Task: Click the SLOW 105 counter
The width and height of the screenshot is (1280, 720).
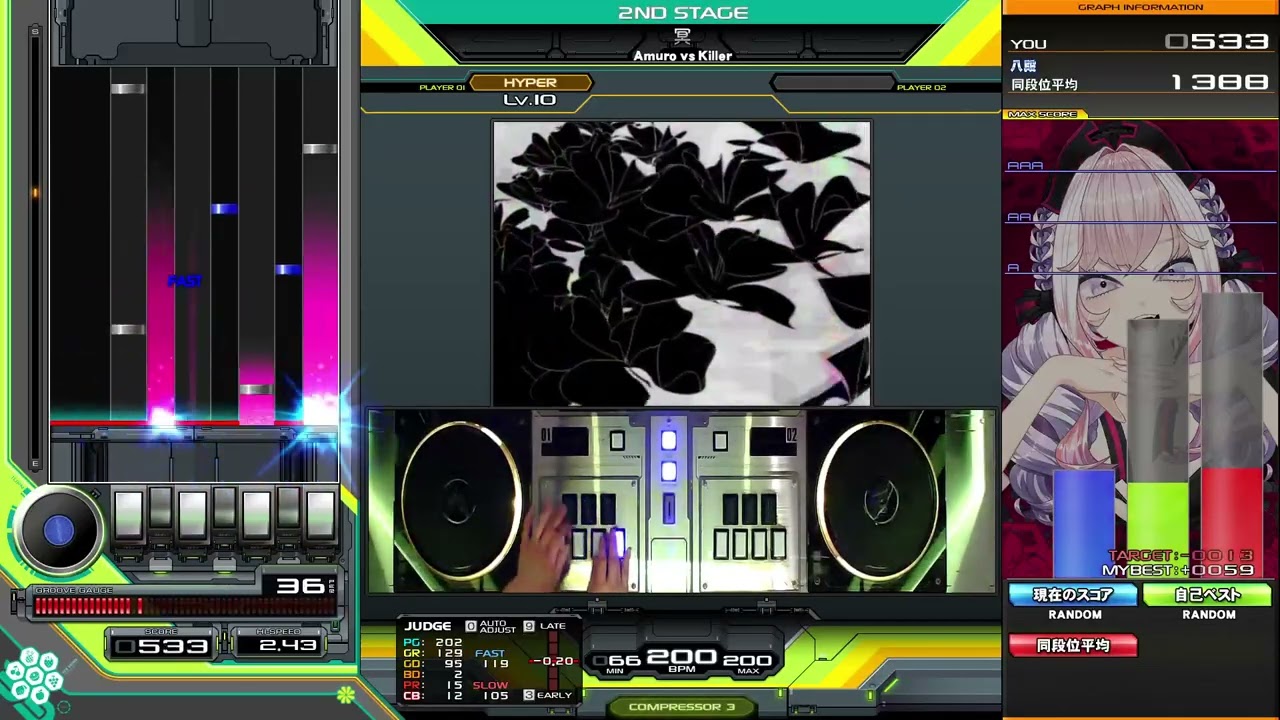Action: click(x=491, y=691)
